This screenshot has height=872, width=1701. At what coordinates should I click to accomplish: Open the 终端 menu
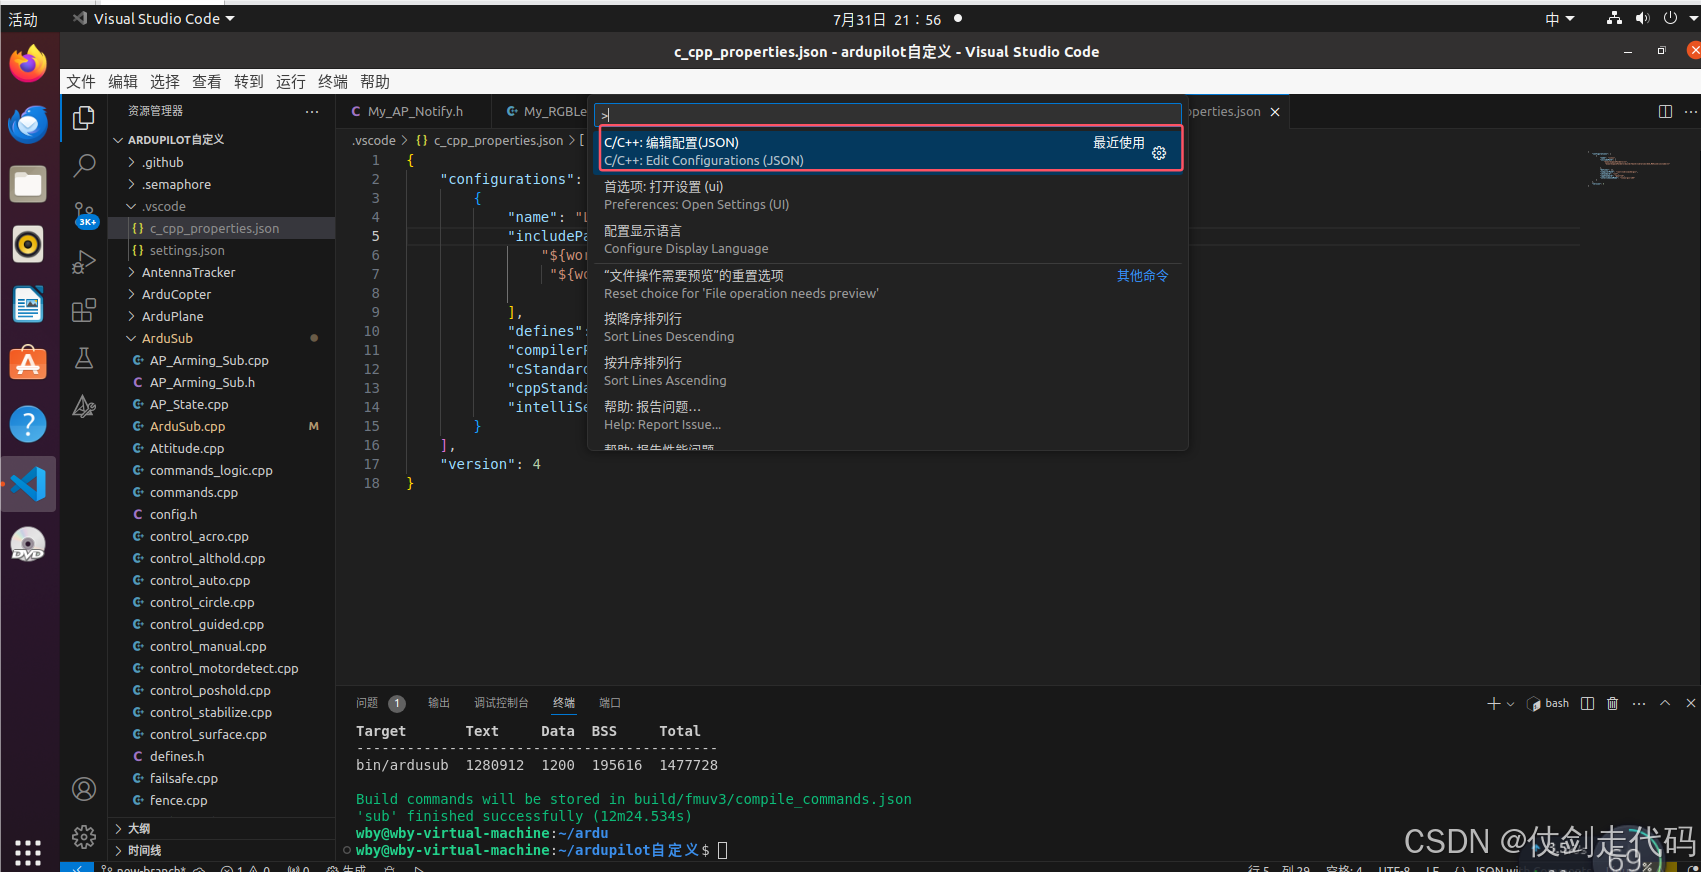click(333, 82)
